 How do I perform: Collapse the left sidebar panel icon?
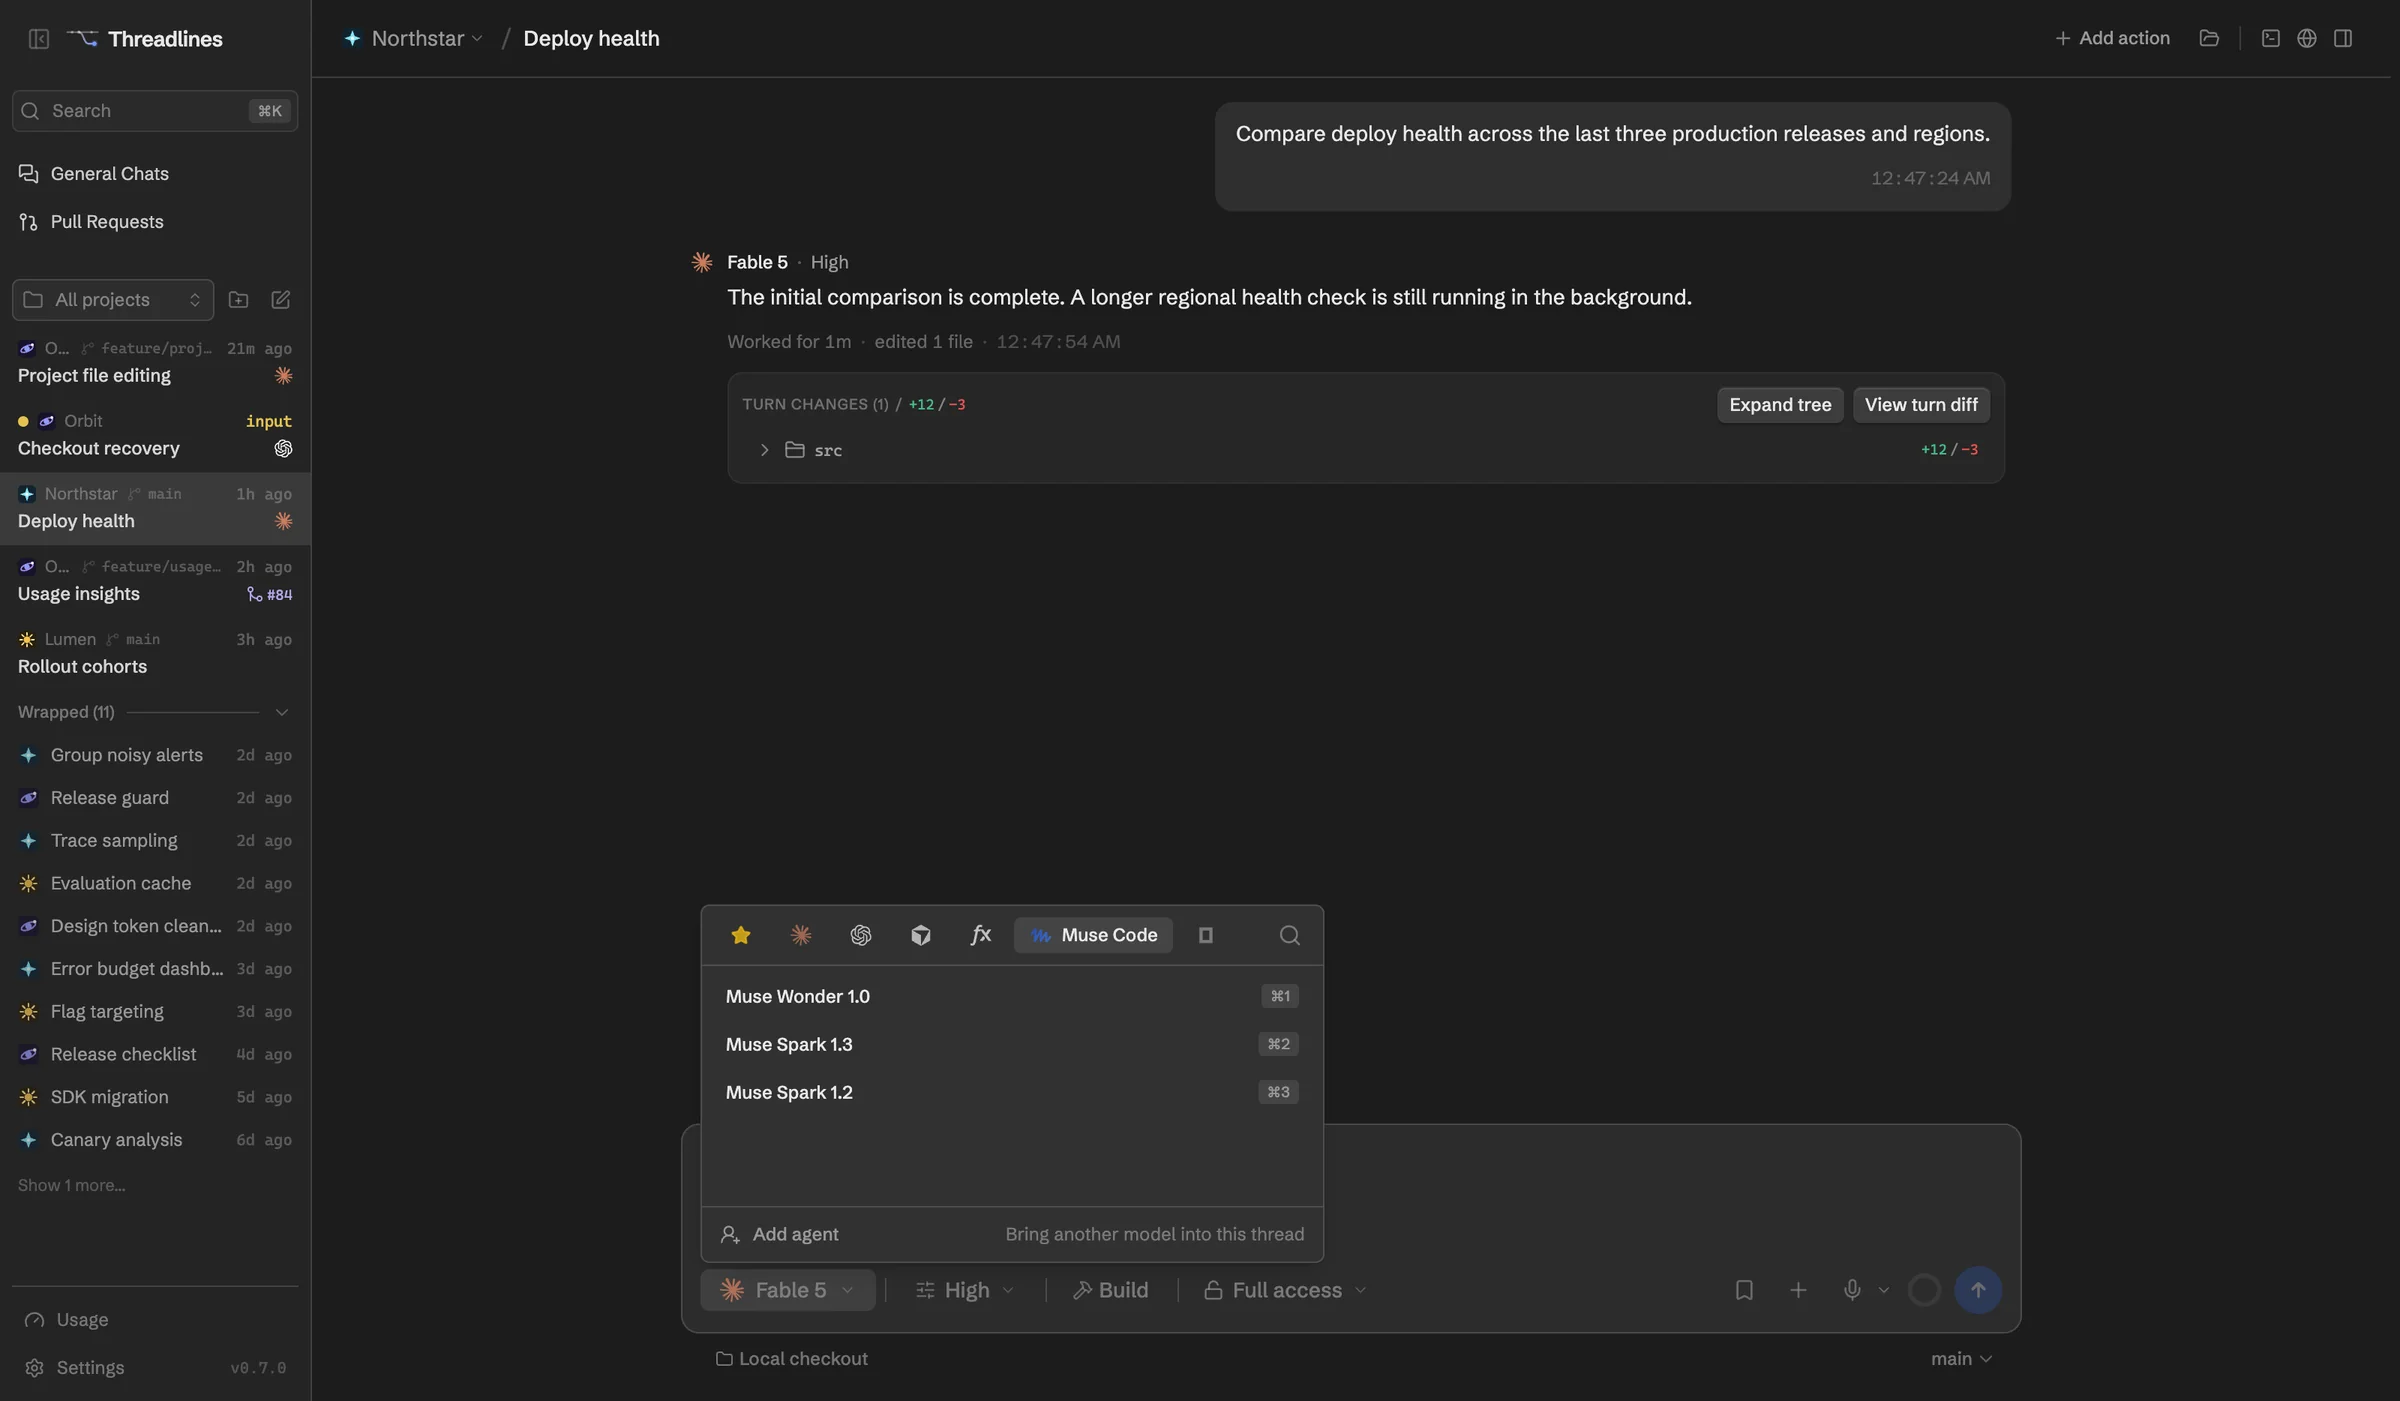[x=39, y=39]
